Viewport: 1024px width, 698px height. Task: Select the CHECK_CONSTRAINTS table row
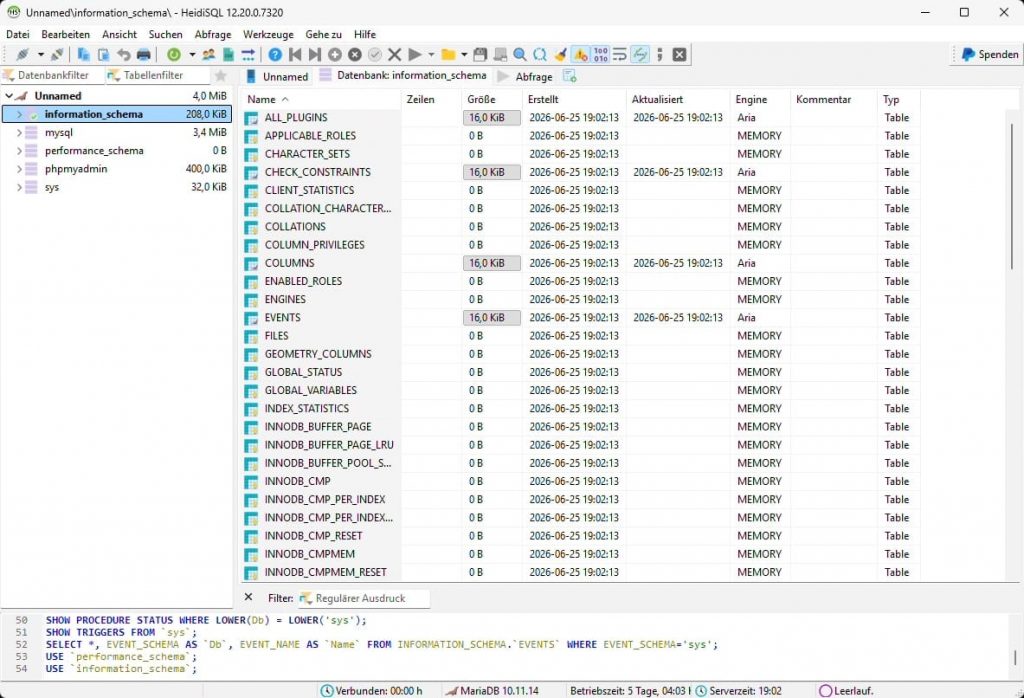[x=581, y=172]
